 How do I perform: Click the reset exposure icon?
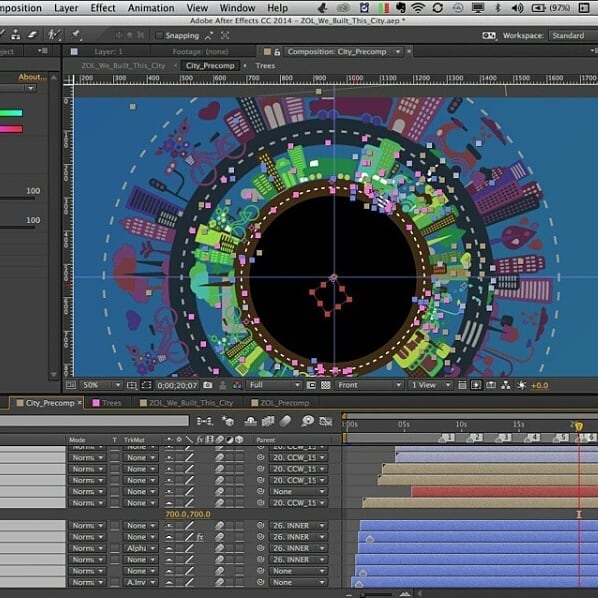(521, 385)
